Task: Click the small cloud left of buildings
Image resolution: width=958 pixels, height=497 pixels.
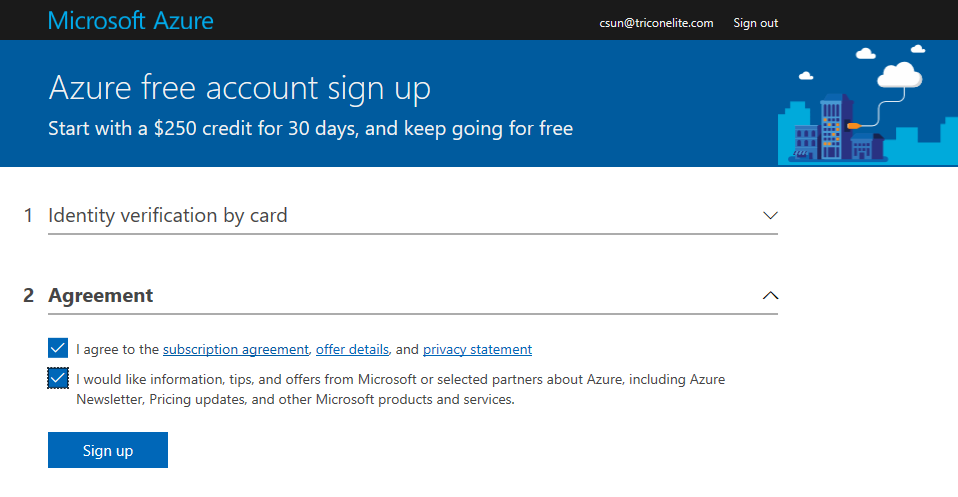Action: tap(806, 76)
